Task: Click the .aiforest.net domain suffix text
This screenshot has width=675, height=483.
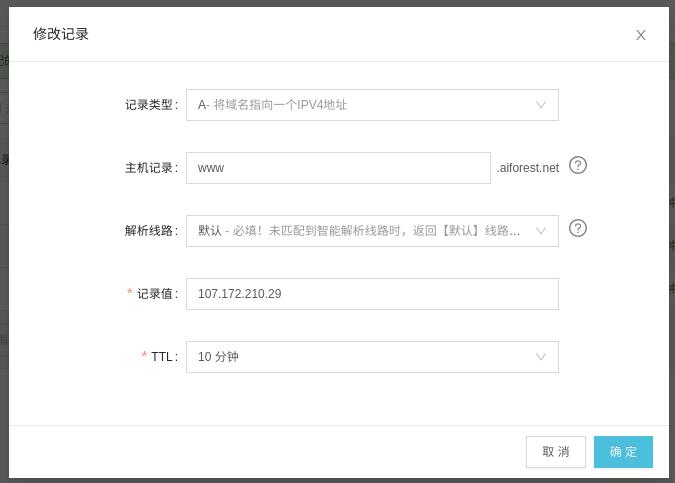Action: coord(528,168)
